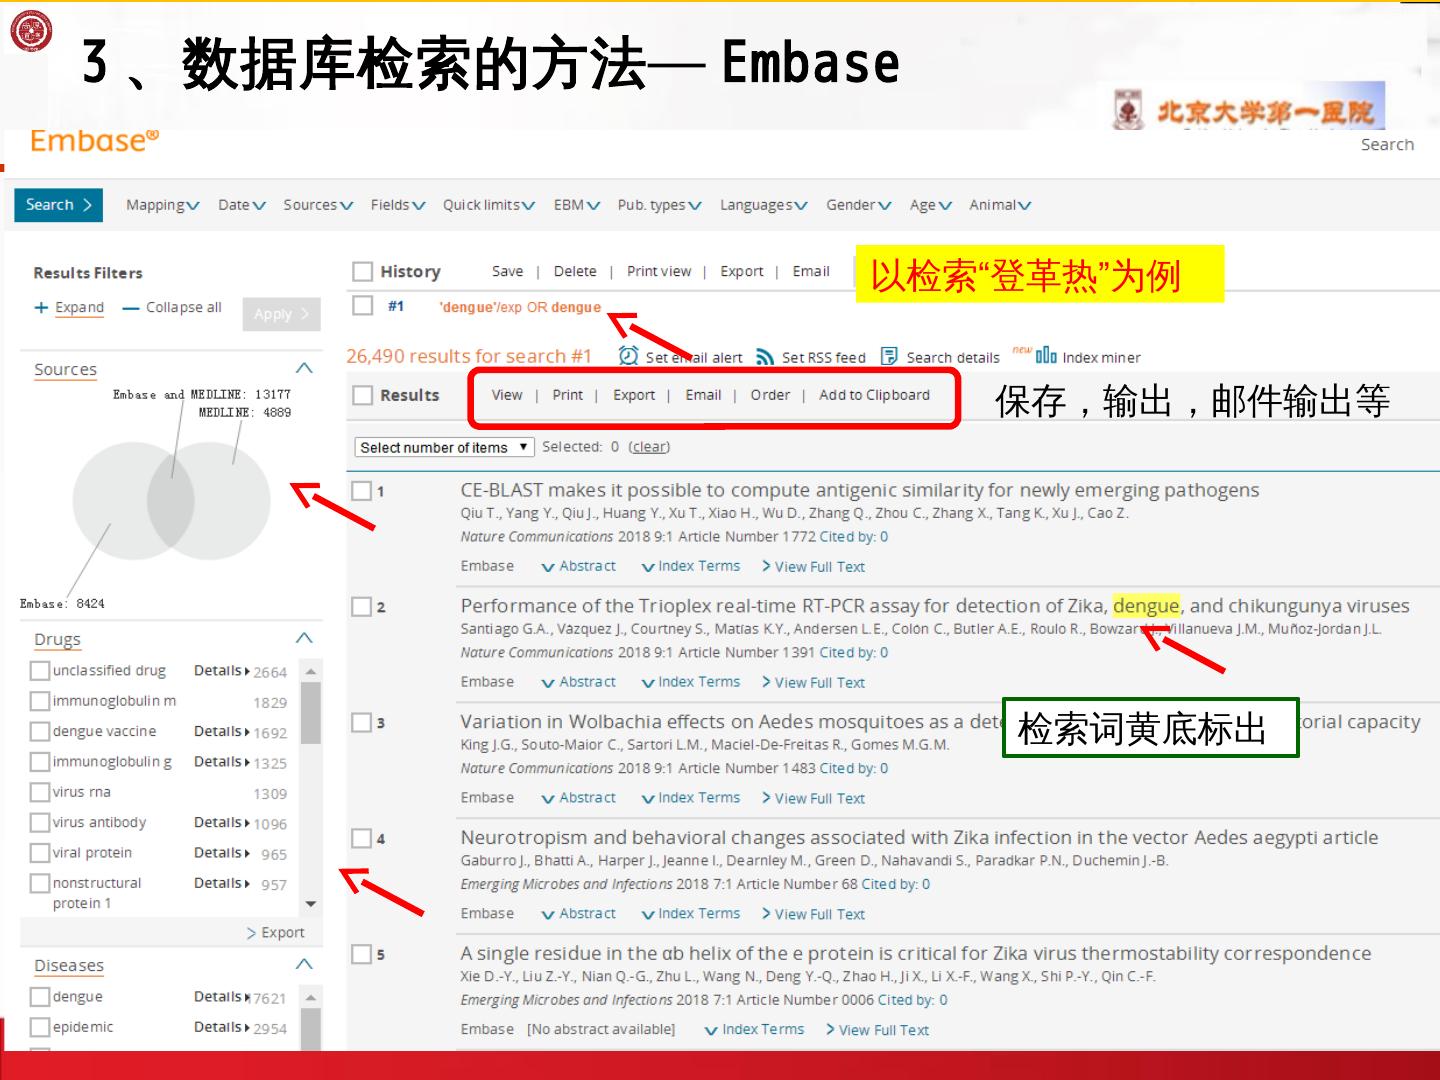Click the Drugs list scrollbar thumb
Viewport: 1440px width, 1080px height.
(311, 713)
